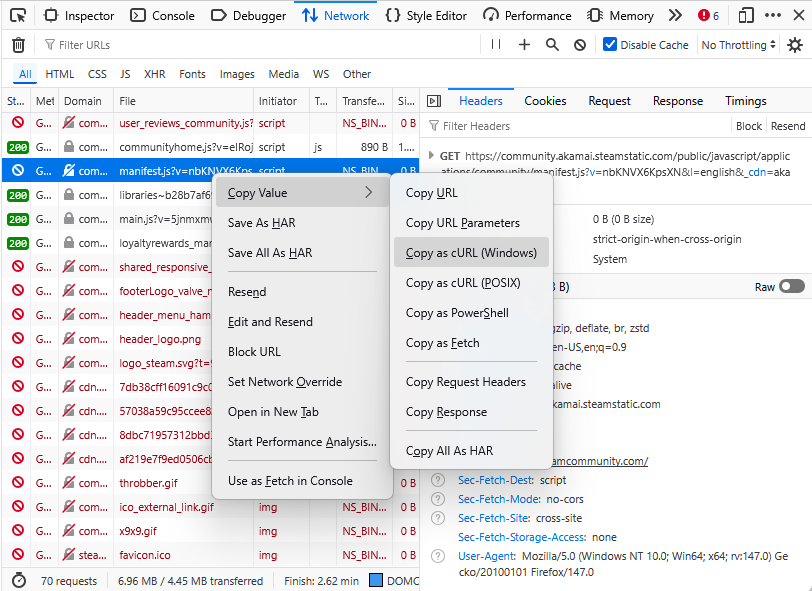Switch to the Performance tab
Image resolution: width=812 pixels, height=591 pixels.
[527, 16]
